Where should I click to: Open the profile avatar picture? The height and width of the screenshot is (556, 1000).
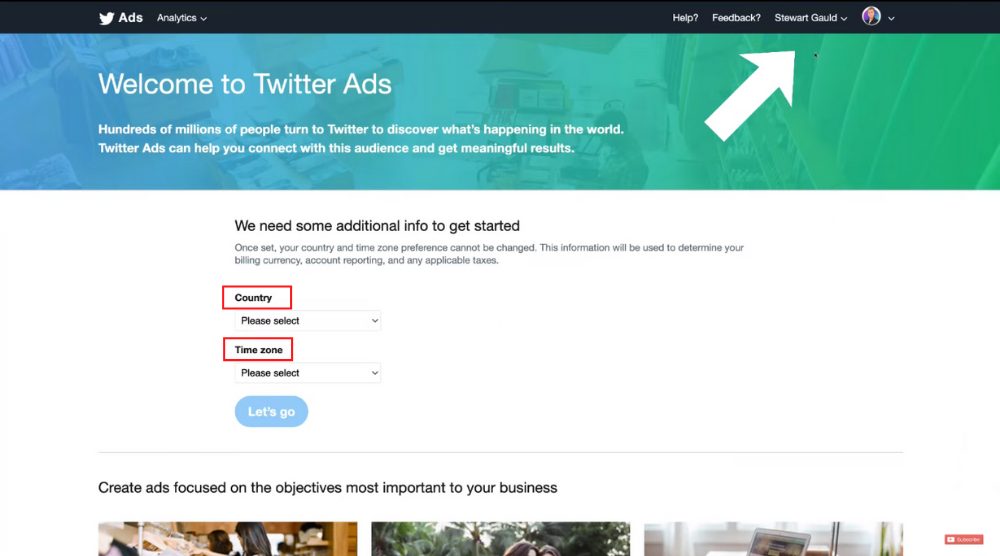tap(871, 16)
